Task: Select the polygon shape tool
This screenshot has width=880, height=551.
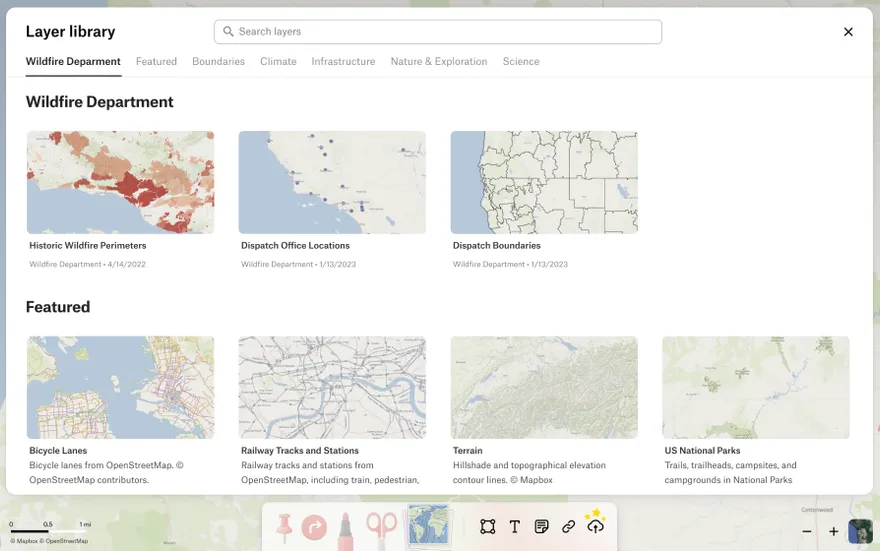Action: click(488, 526)
